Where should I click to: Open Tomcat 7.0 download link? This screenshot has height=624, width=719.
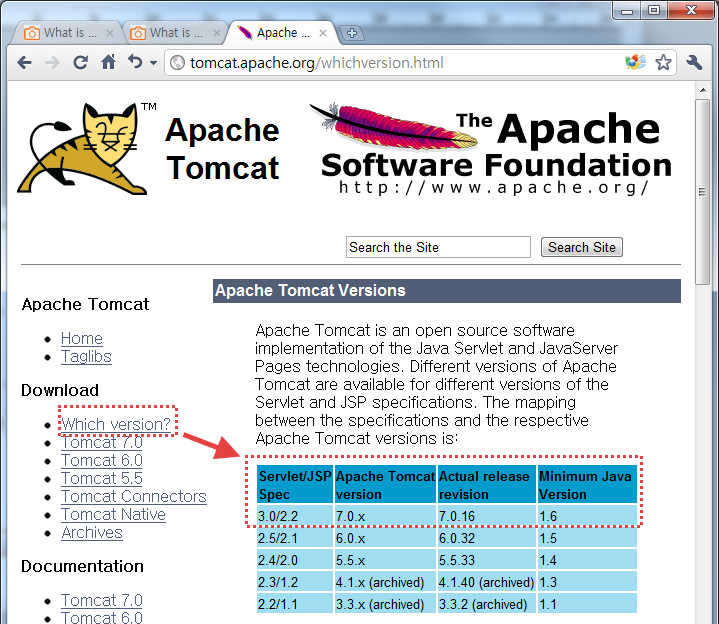coord(102,442)
